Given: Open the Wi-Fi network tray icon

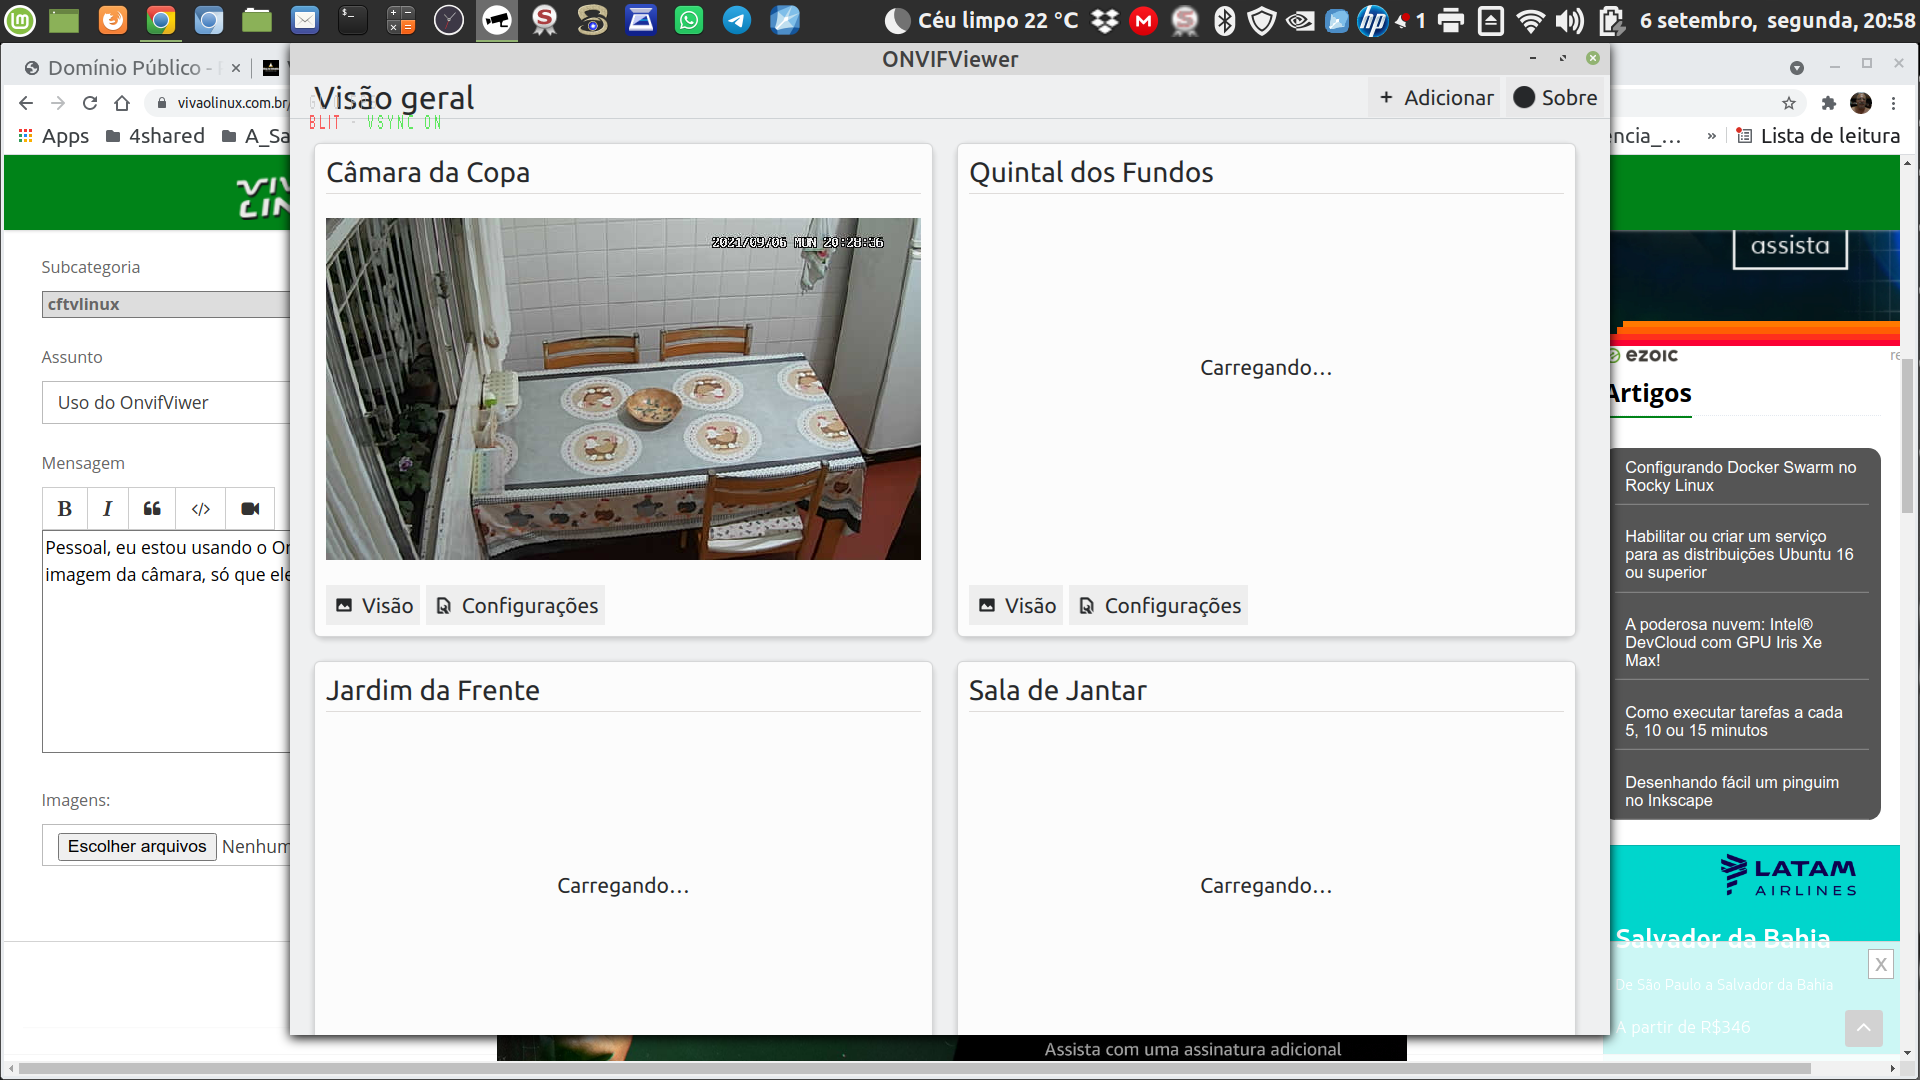Looking at the screenshot, I should point(1530,20).
